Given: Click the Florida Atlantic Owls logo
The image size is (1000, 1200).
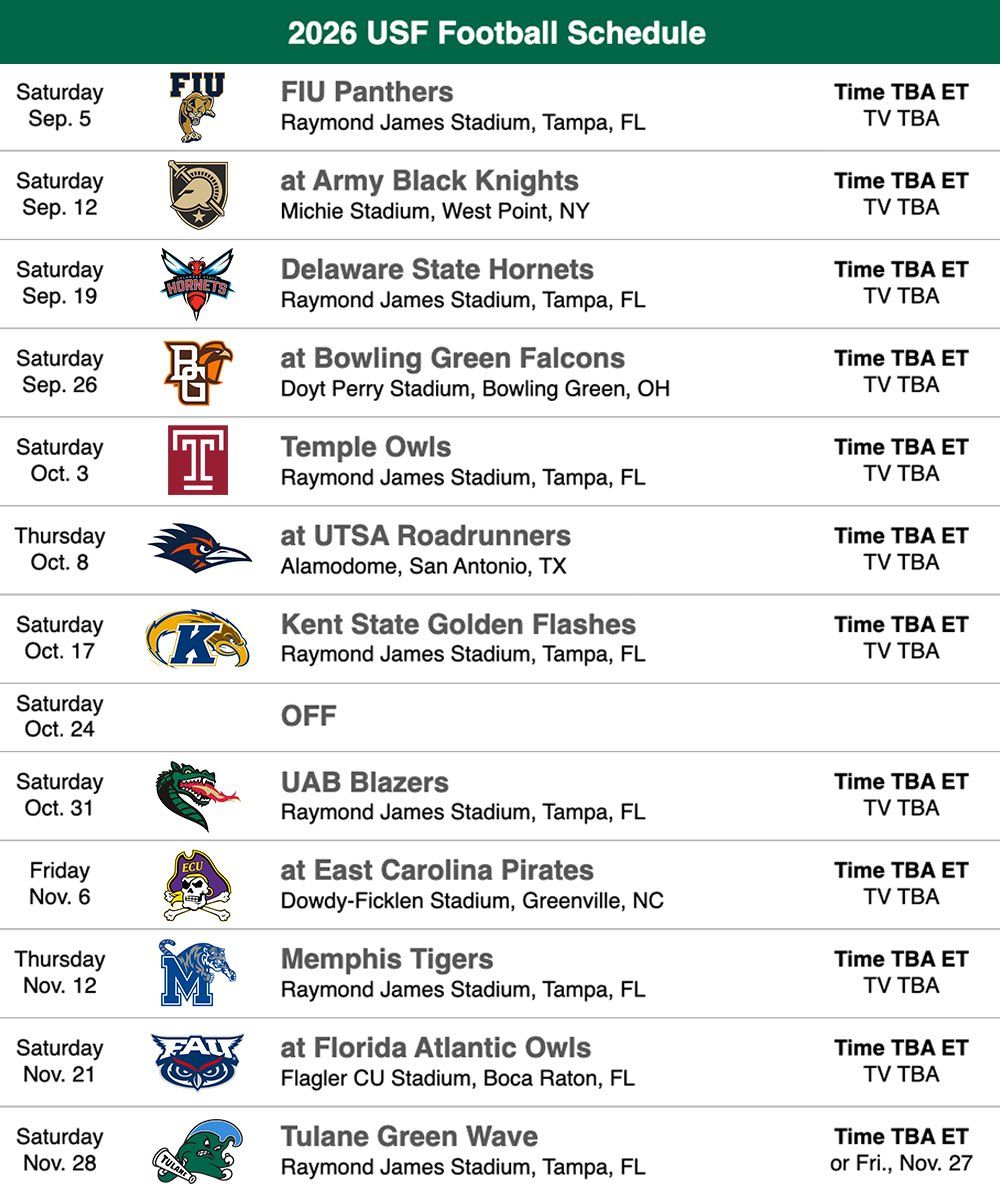Looking at the screenshot, I should coord(197,1062).
